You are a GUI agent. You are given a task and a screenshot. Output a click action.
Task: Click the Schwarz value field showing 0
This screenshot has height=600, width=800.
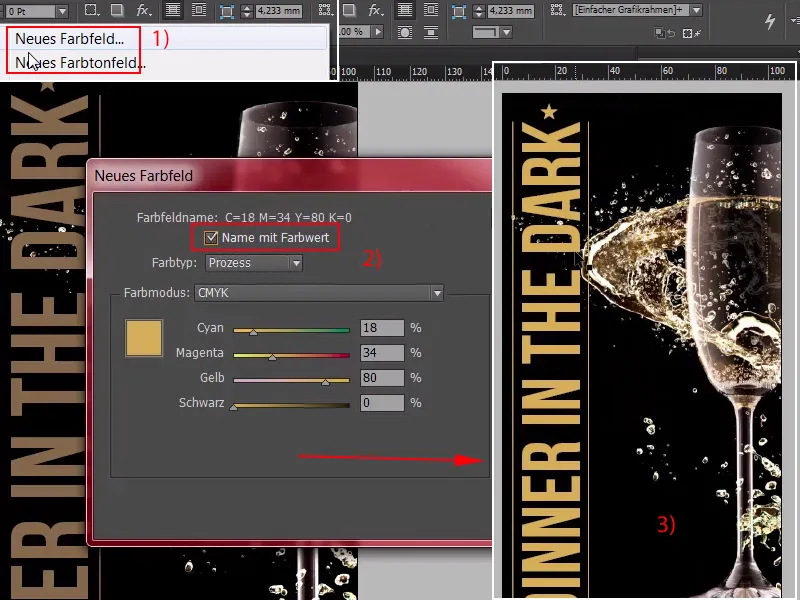[382, 403]
